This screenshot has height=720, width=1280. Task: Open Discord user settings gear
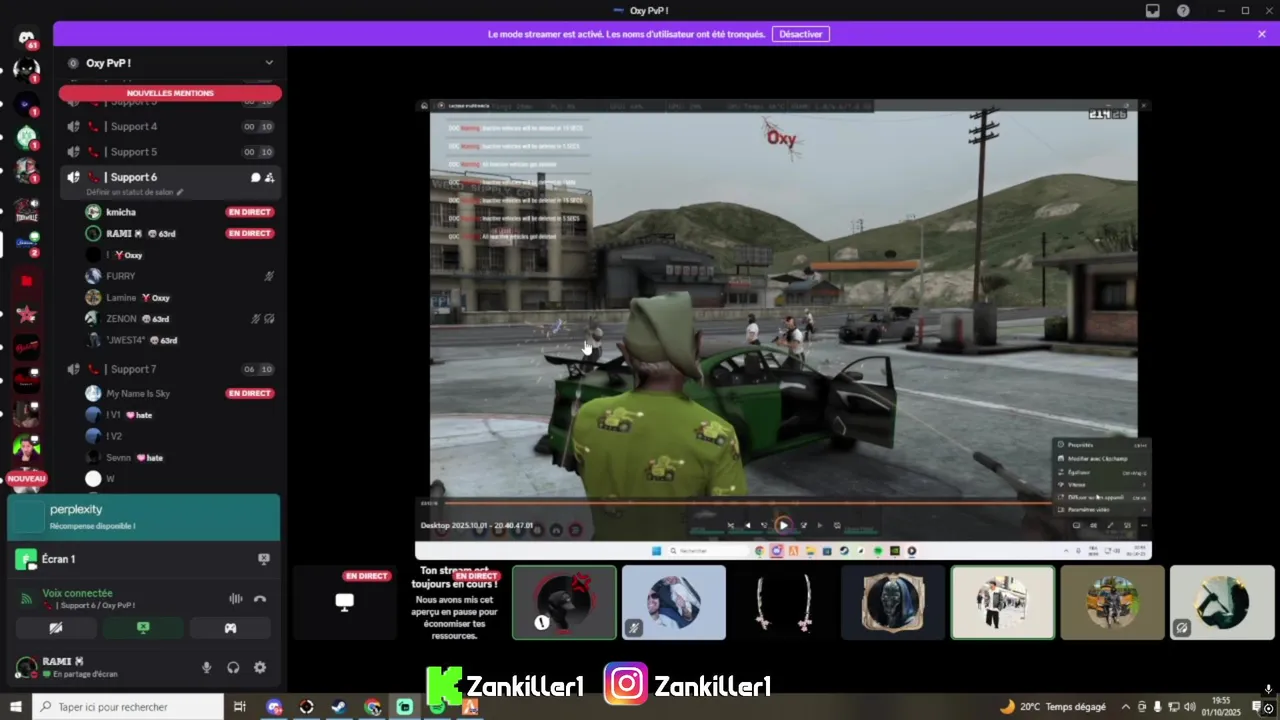(260, 668)
